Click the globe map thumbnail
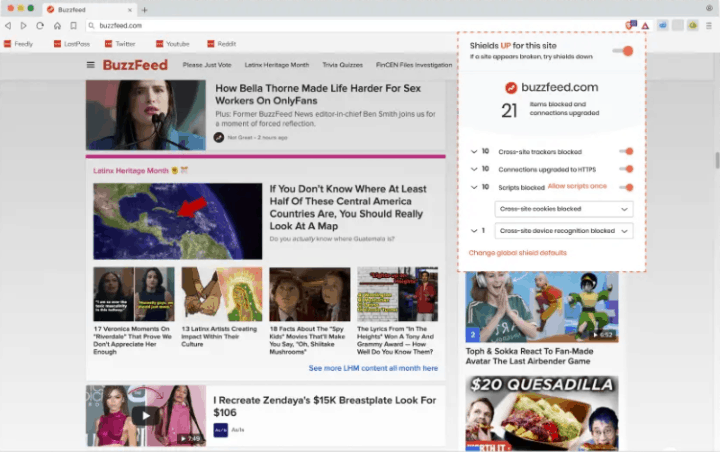Image resolution: width=720 pixels, height=452 pixels. (x=178, y=221)
